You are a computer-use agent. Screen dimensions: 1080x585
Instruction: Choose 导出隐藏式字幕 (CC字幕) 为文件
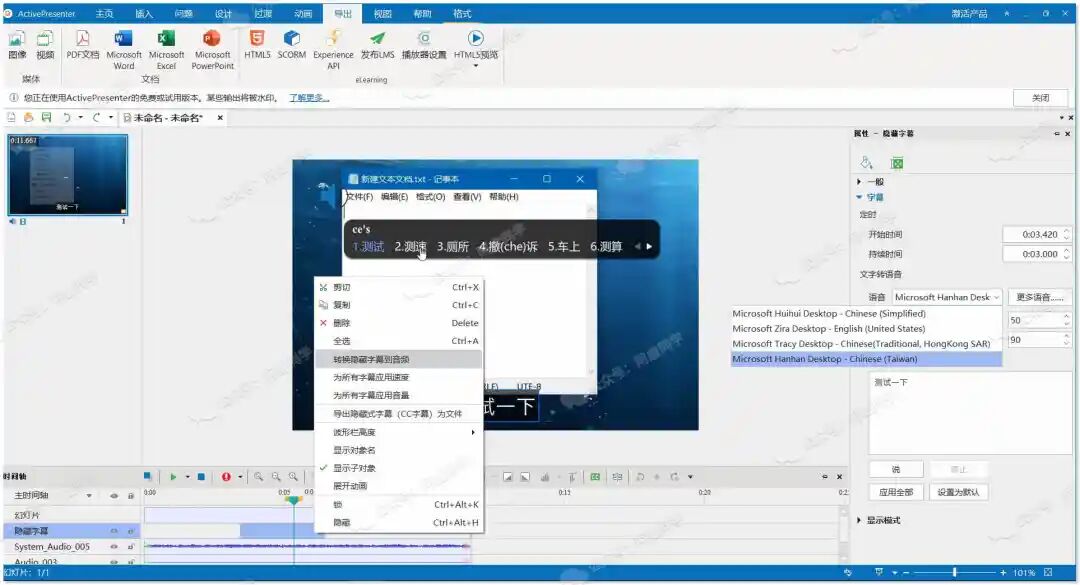(399, 414)
